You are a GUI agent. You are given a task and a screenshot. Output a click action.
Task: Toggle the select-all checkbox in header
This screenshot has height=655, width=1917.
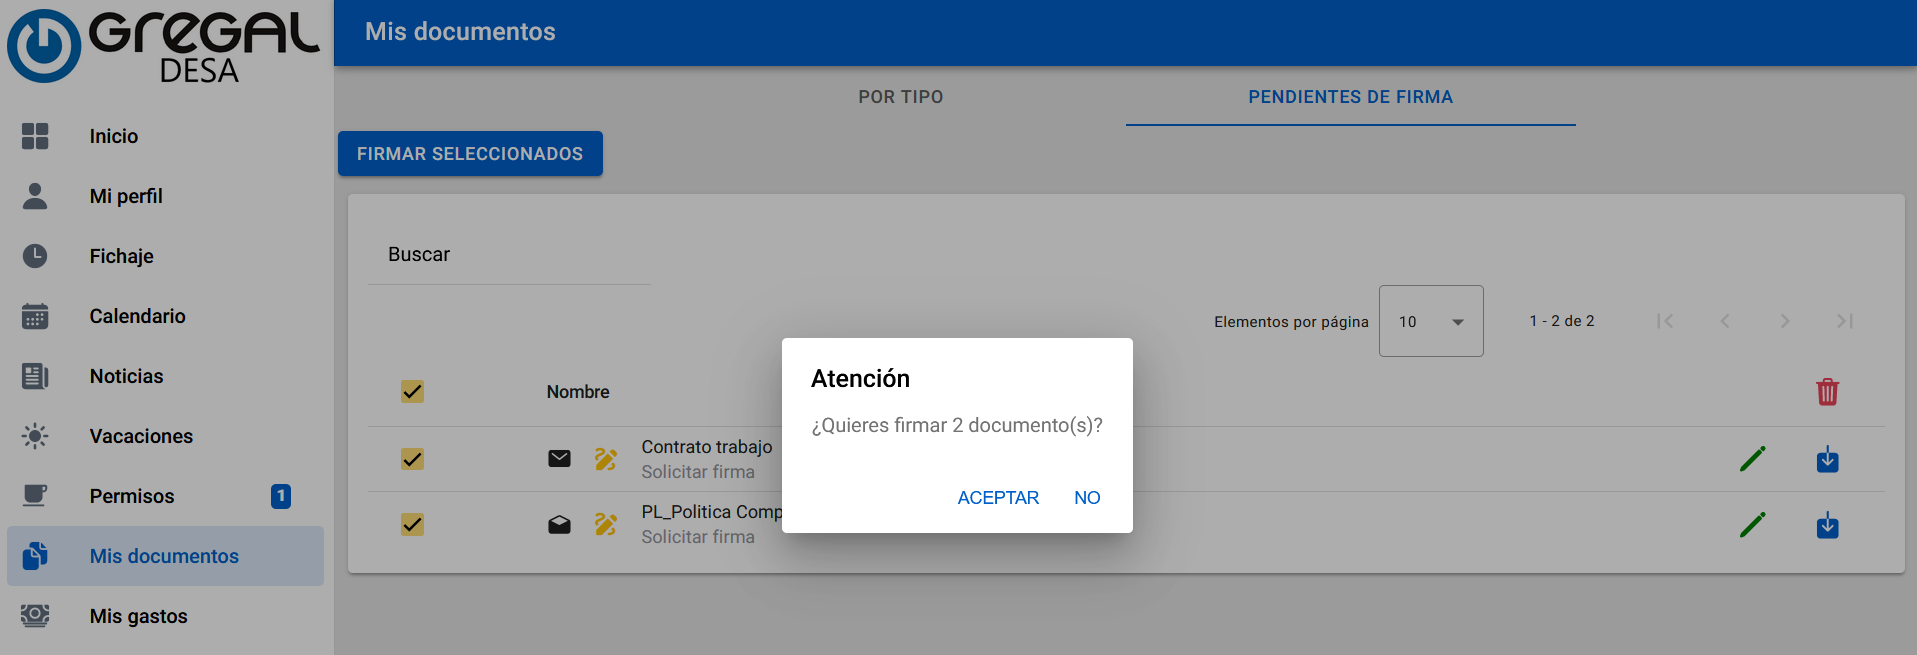point(412,391)
